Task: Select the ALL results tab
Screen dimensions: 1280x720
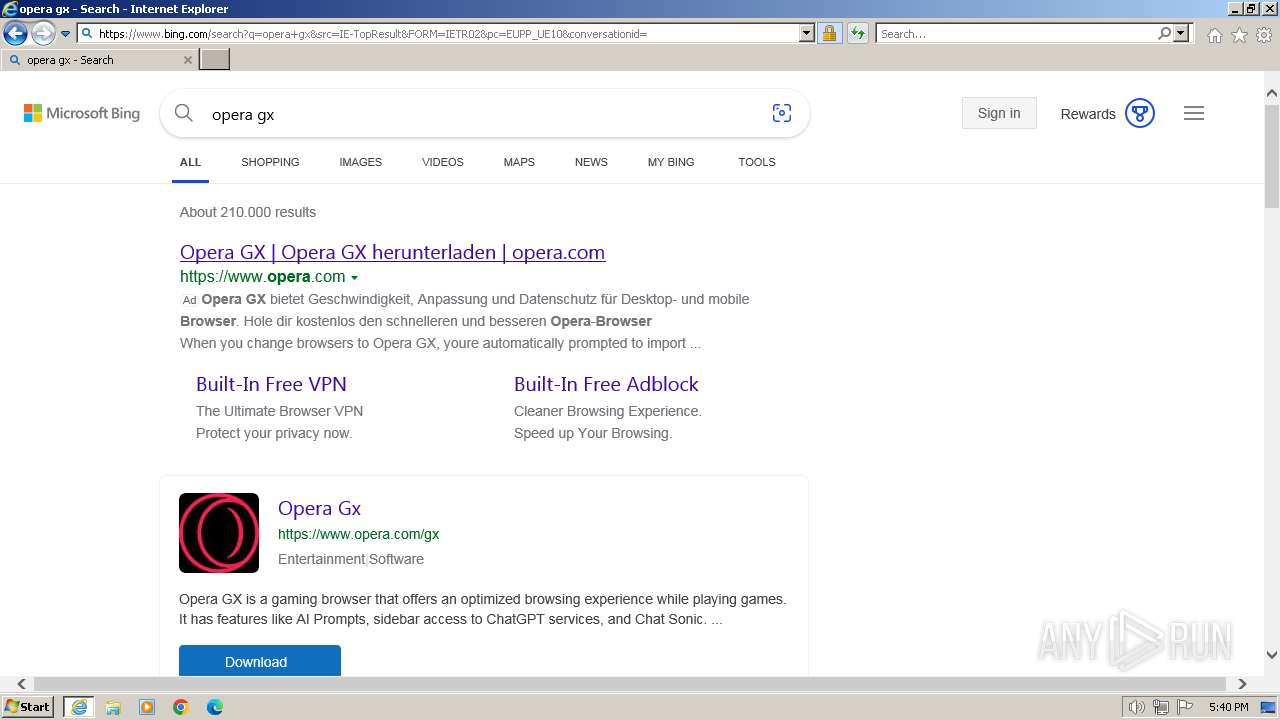Action: 190,162
